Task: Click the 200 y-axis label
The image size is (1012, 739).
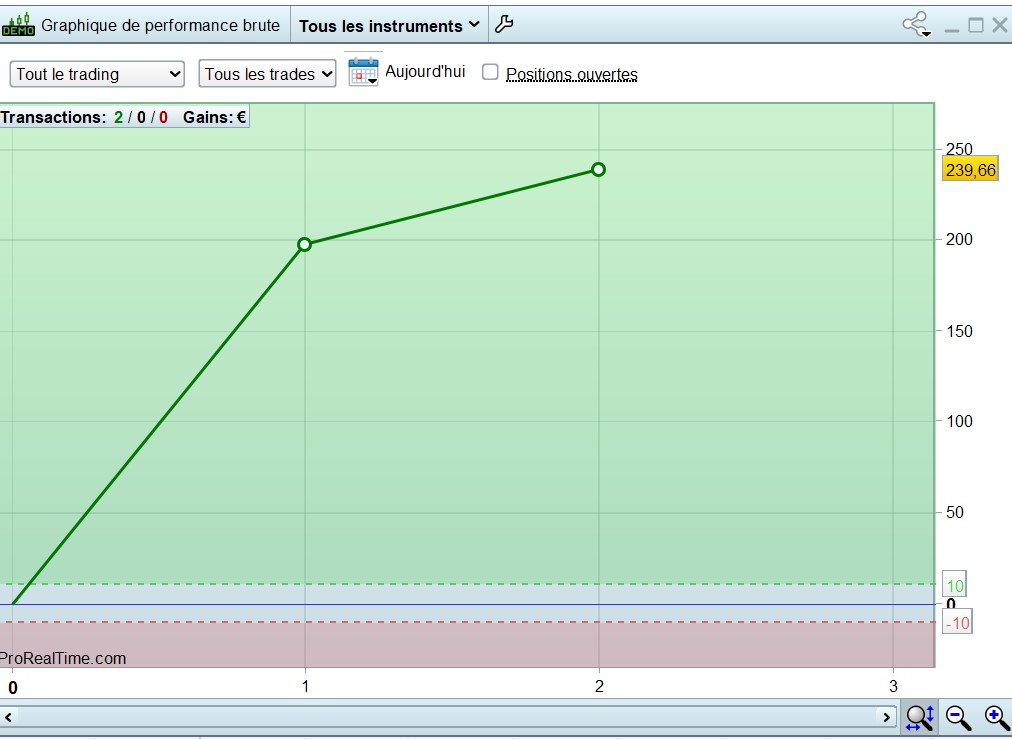Action: click(958, 239)
